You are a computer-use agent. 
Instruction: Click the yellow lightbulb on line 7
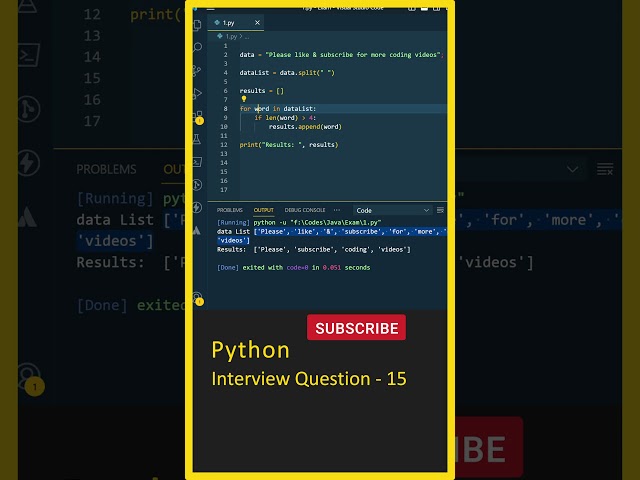(x=244, y=99)
